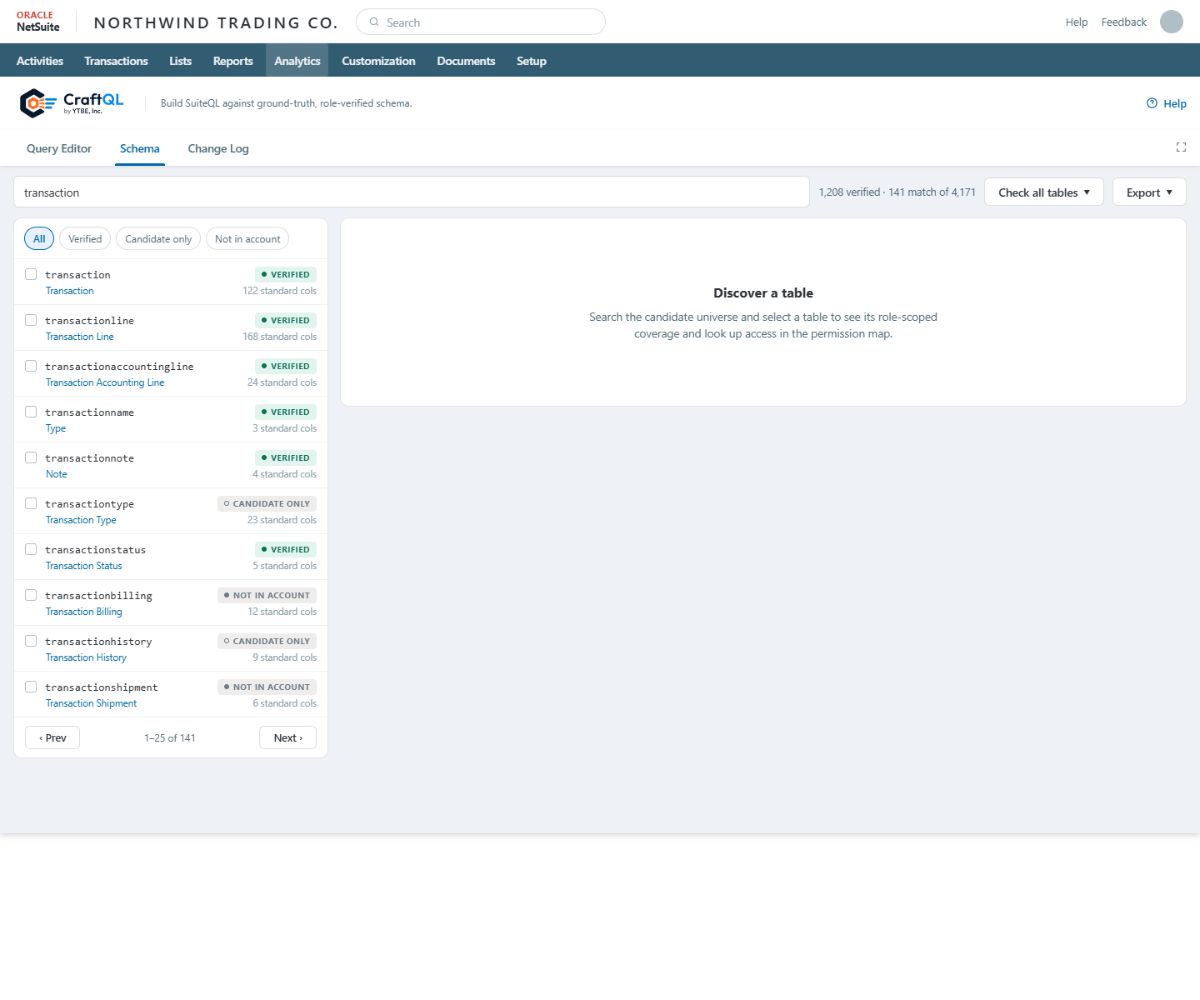Click the user avatar circle
Viewport: 1200px width, 1000px height.
(1171, 22)
